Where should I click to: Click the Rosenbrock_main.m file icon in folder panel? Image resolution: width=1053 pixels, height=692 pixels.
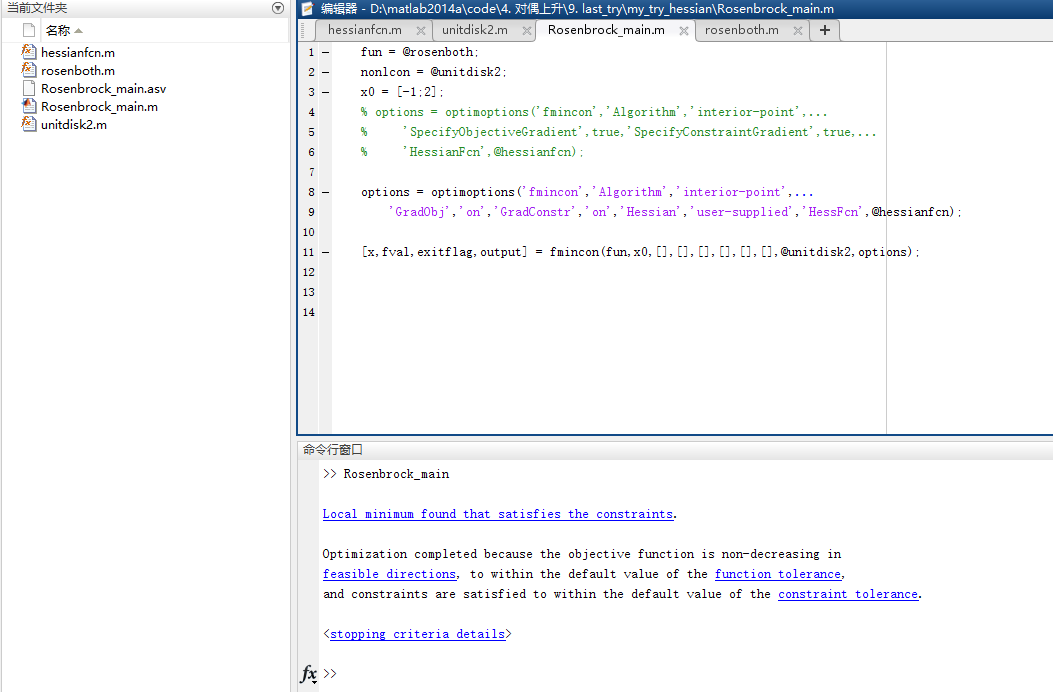pyautogui.click(x=29, y=106)
